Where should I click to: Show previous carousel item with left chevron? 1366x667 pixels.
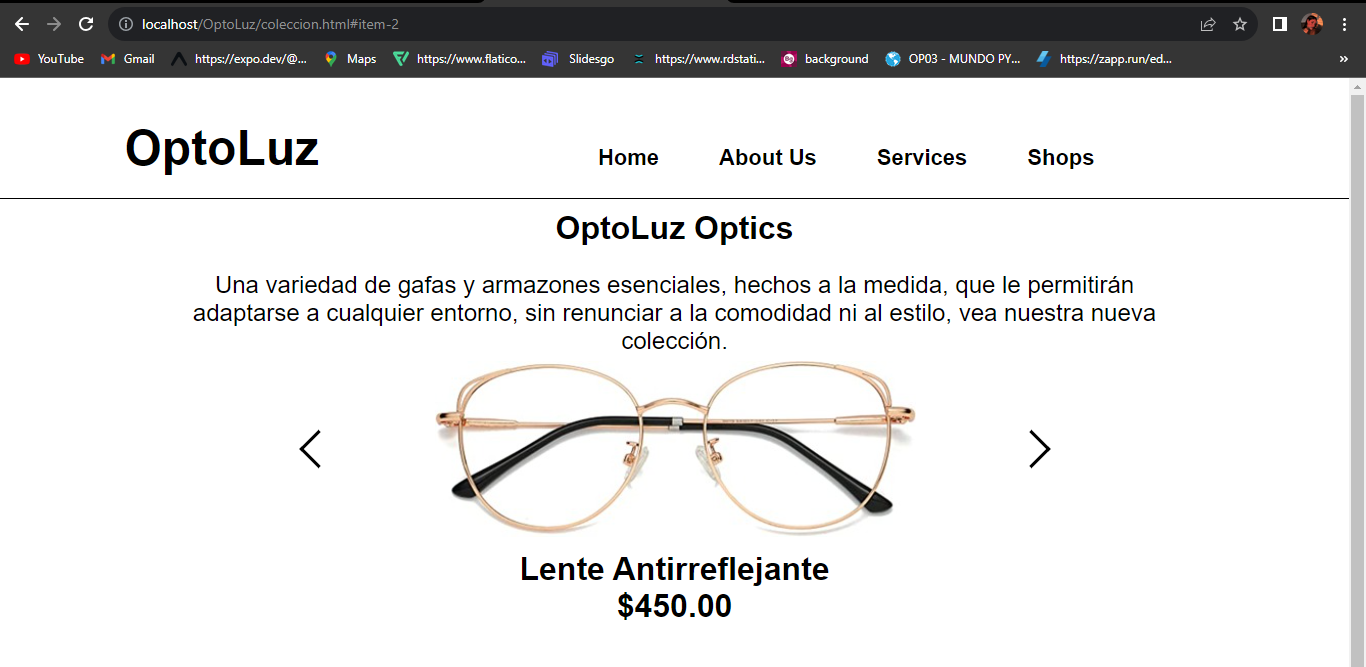pos(310,449)
